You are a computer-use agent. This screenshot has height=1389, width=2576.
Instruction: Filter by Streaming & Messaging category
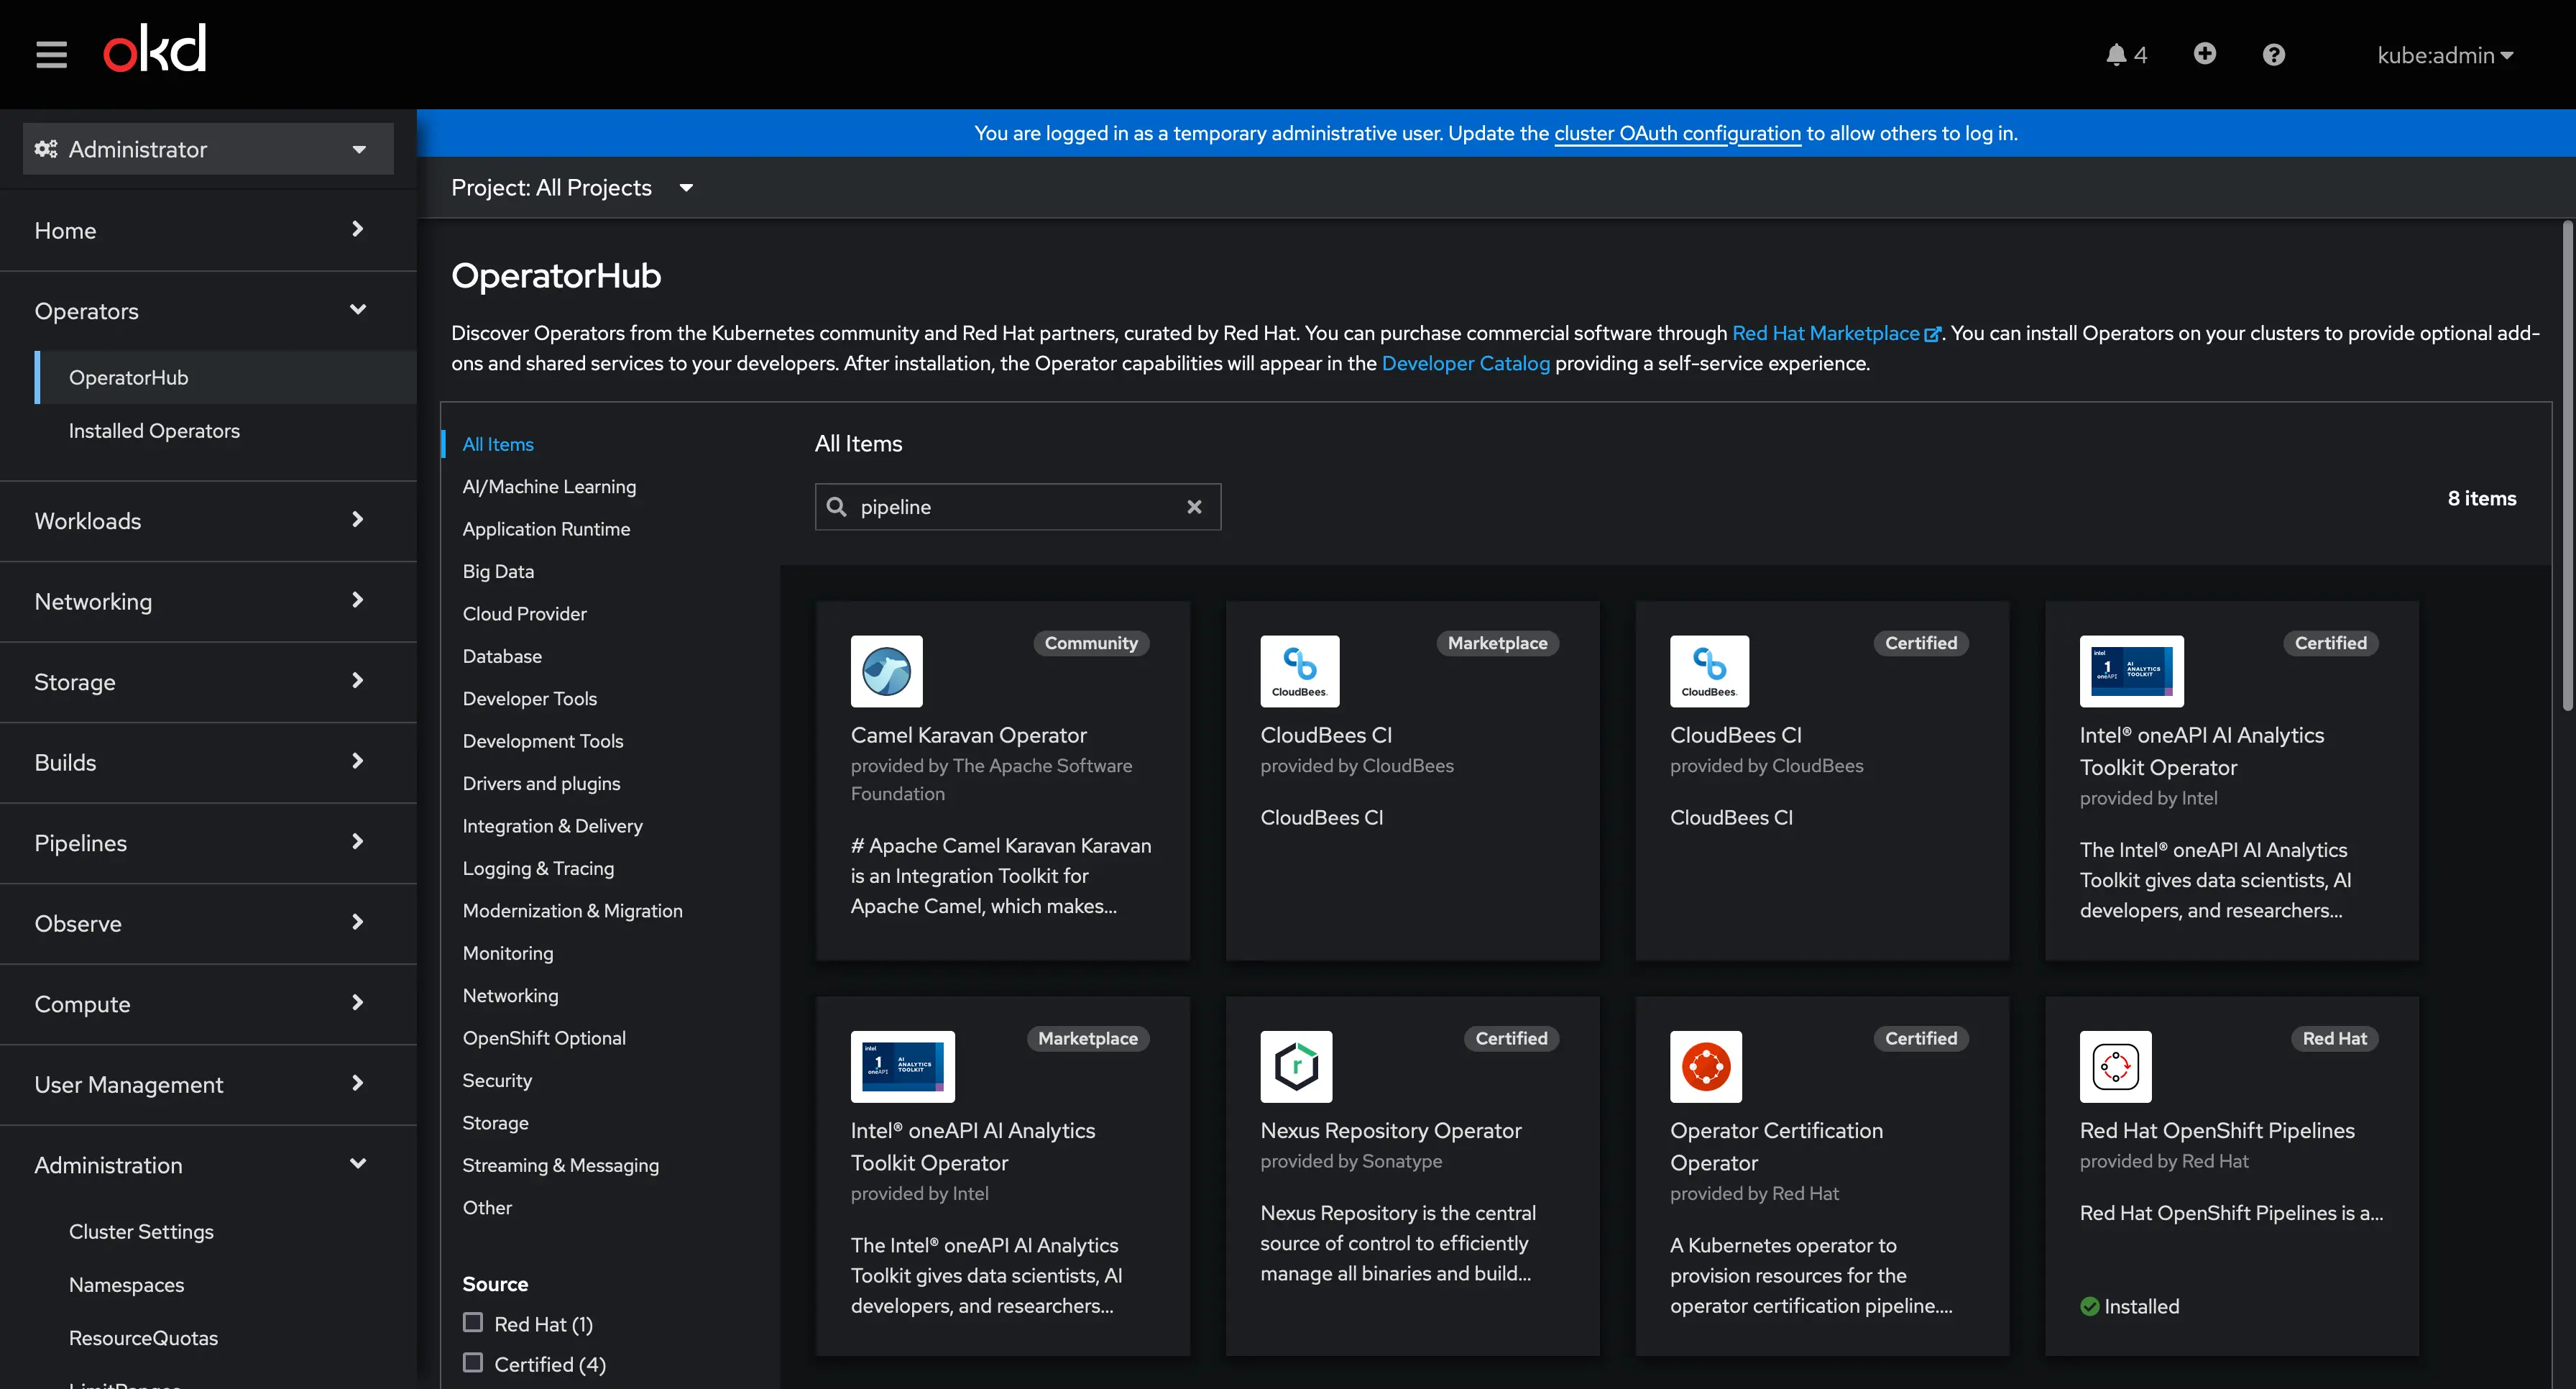[560, 1165]
